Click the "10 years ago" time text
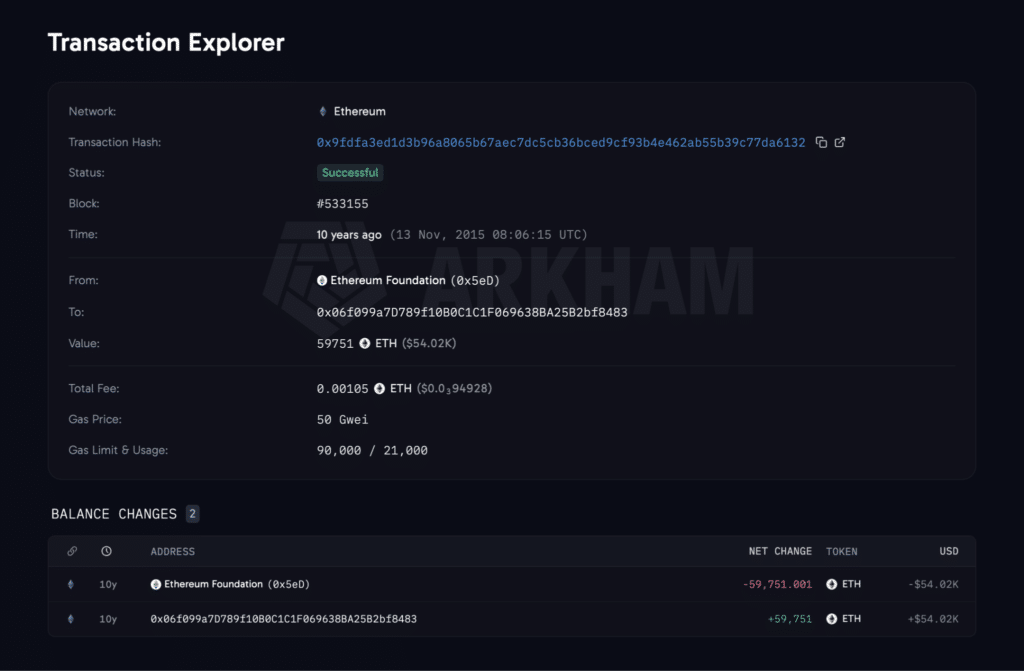 click(349, 235)
